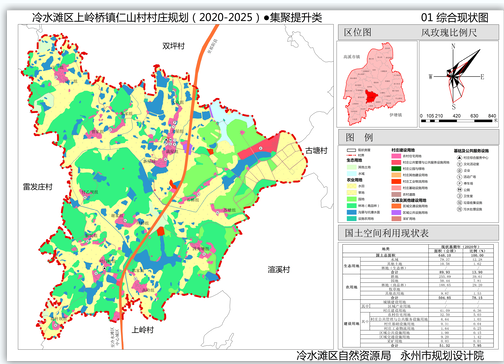Click the red dashed boundary line legend symbol
504x364 pixels.
coord(351,155)
